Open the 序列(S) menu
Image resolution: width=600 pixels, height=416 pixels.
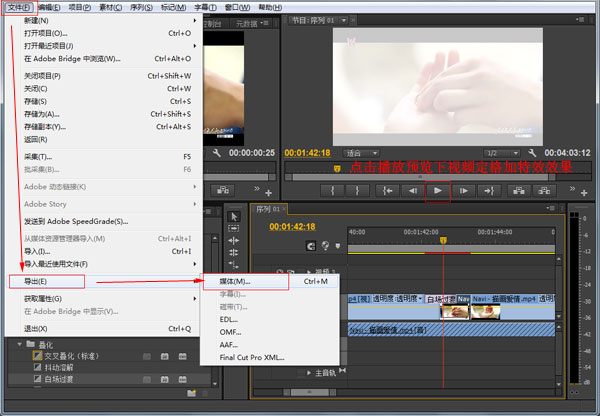[141, 7]
